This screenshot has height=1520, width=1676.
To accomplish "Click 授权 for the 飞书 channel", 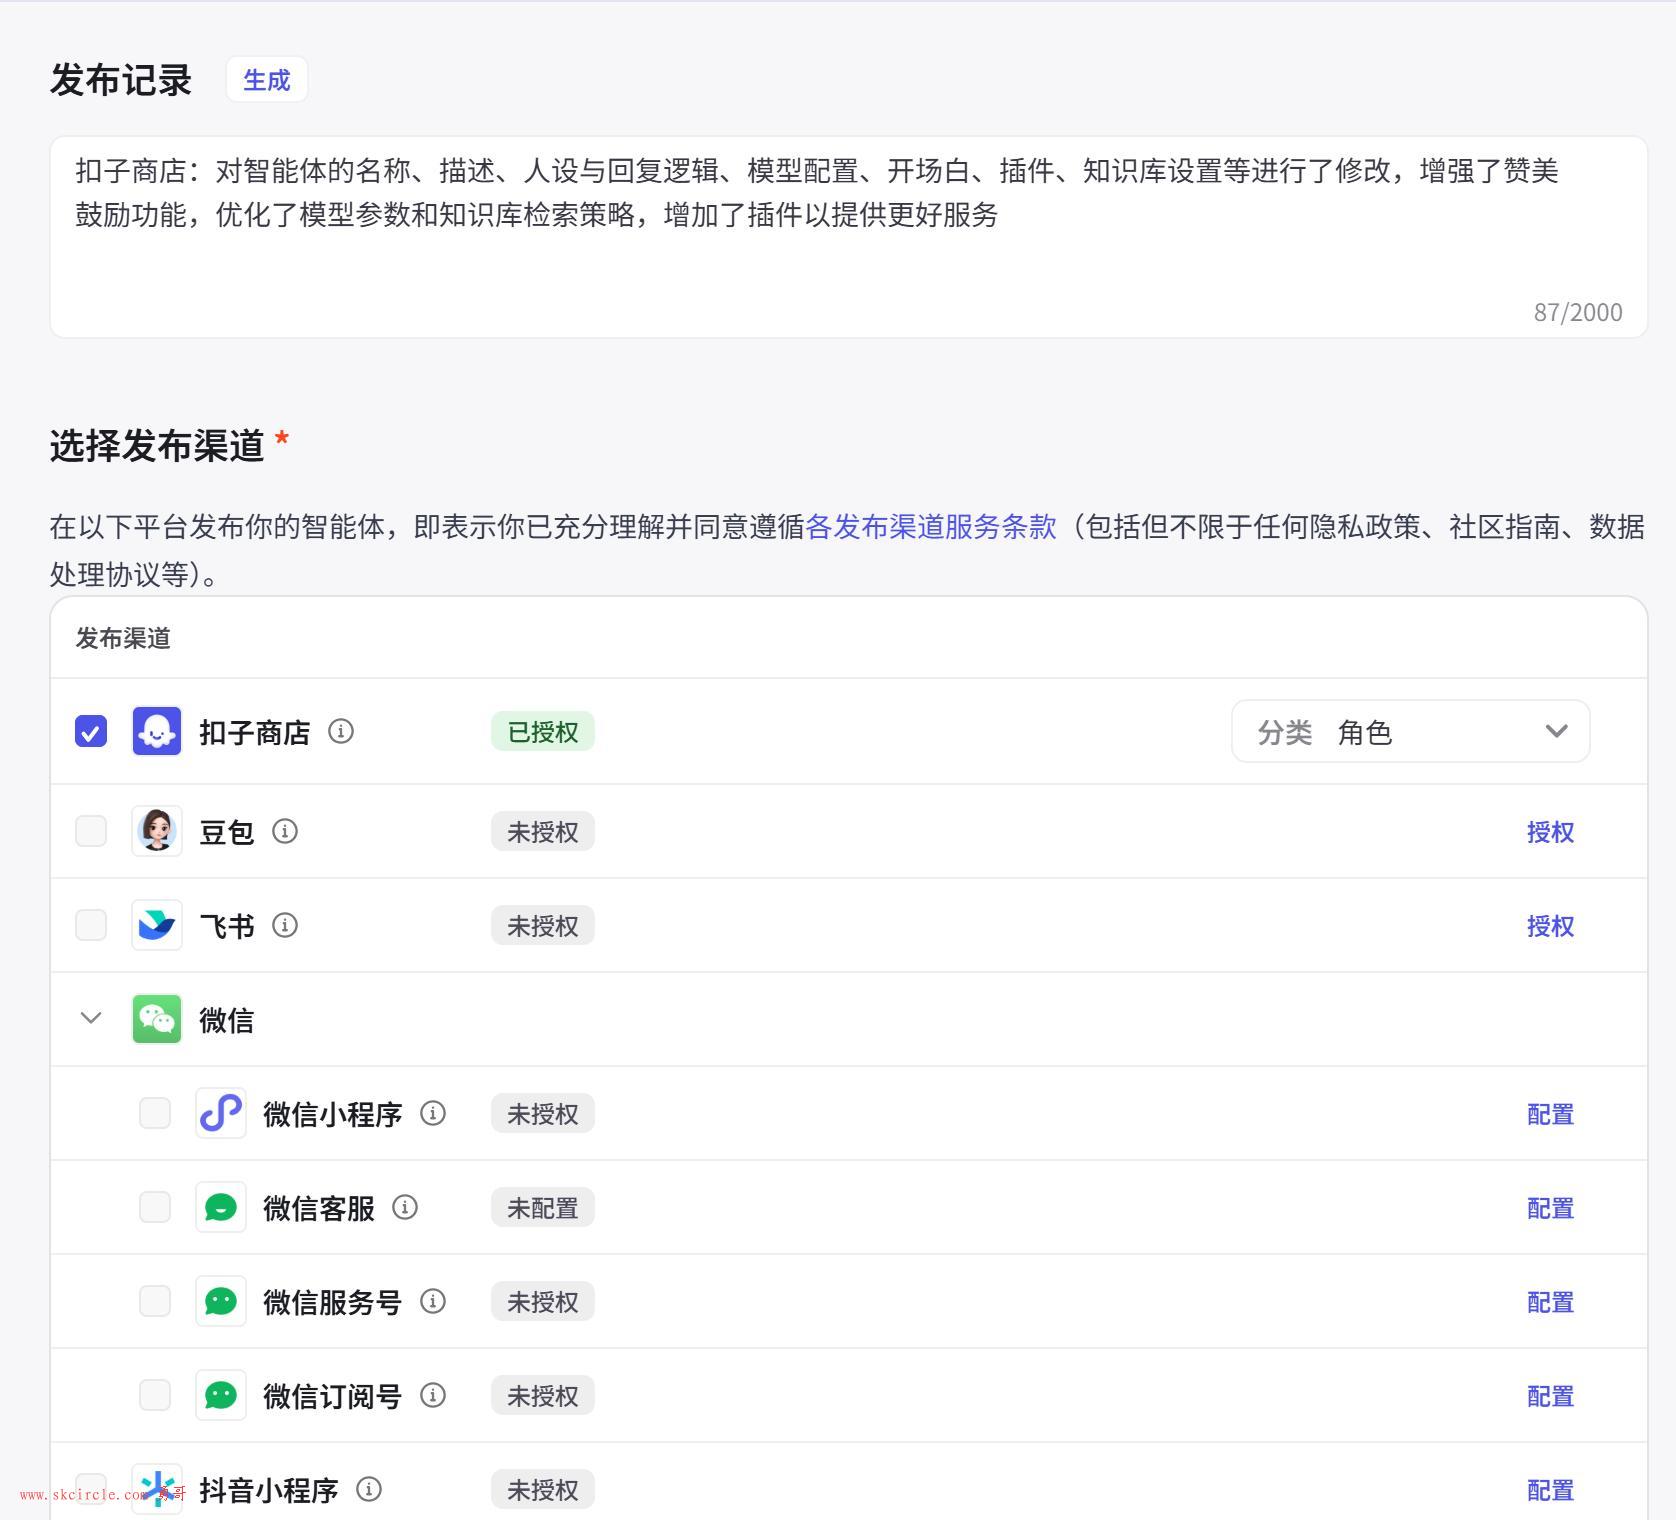I will coord(1550,926).
